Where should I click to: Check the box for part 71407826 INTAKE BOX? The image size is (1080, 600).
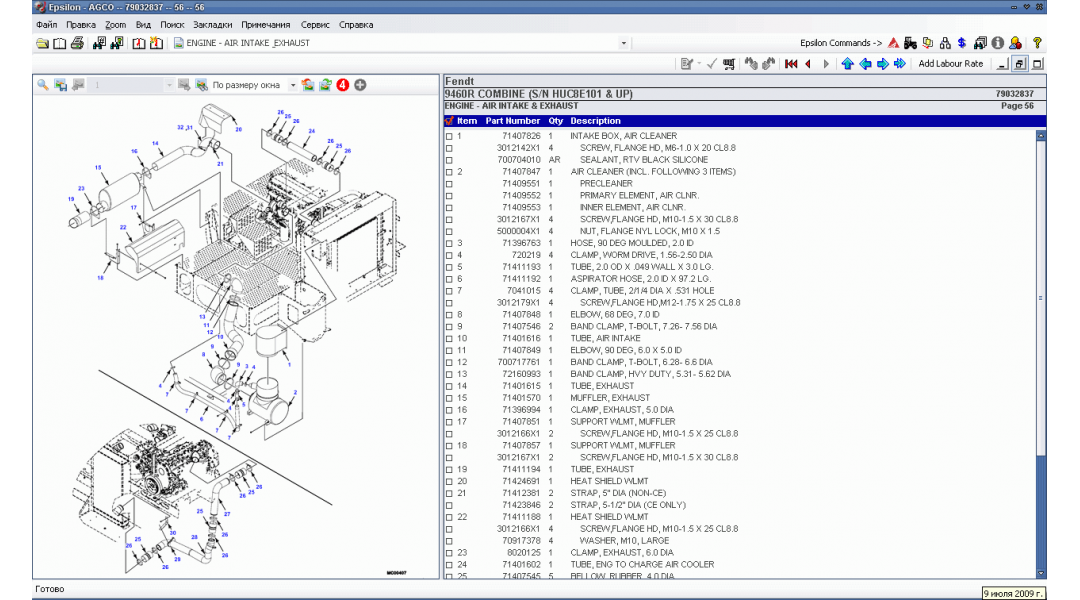(x=447, y=135)
